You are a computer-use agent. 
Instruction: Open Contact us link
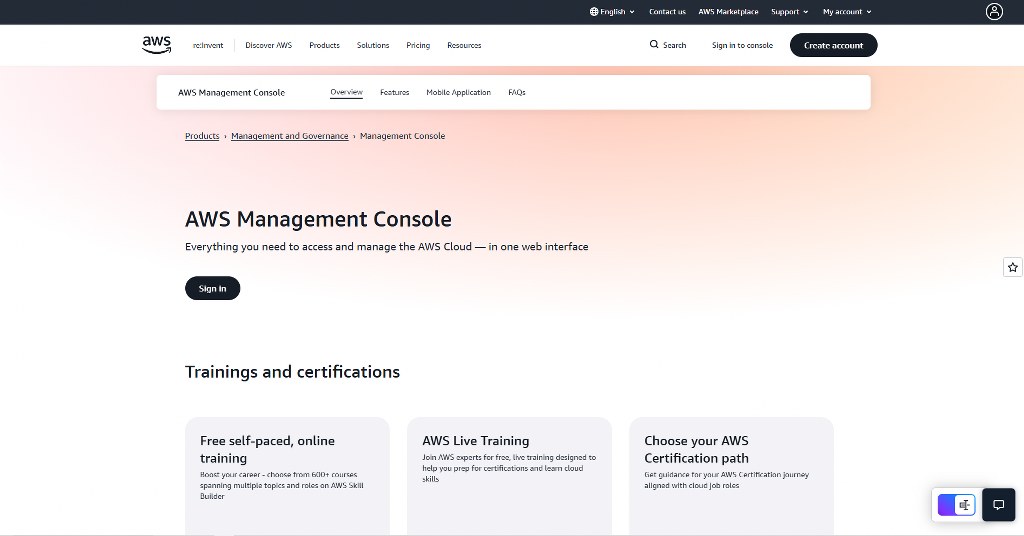[667, 12]
